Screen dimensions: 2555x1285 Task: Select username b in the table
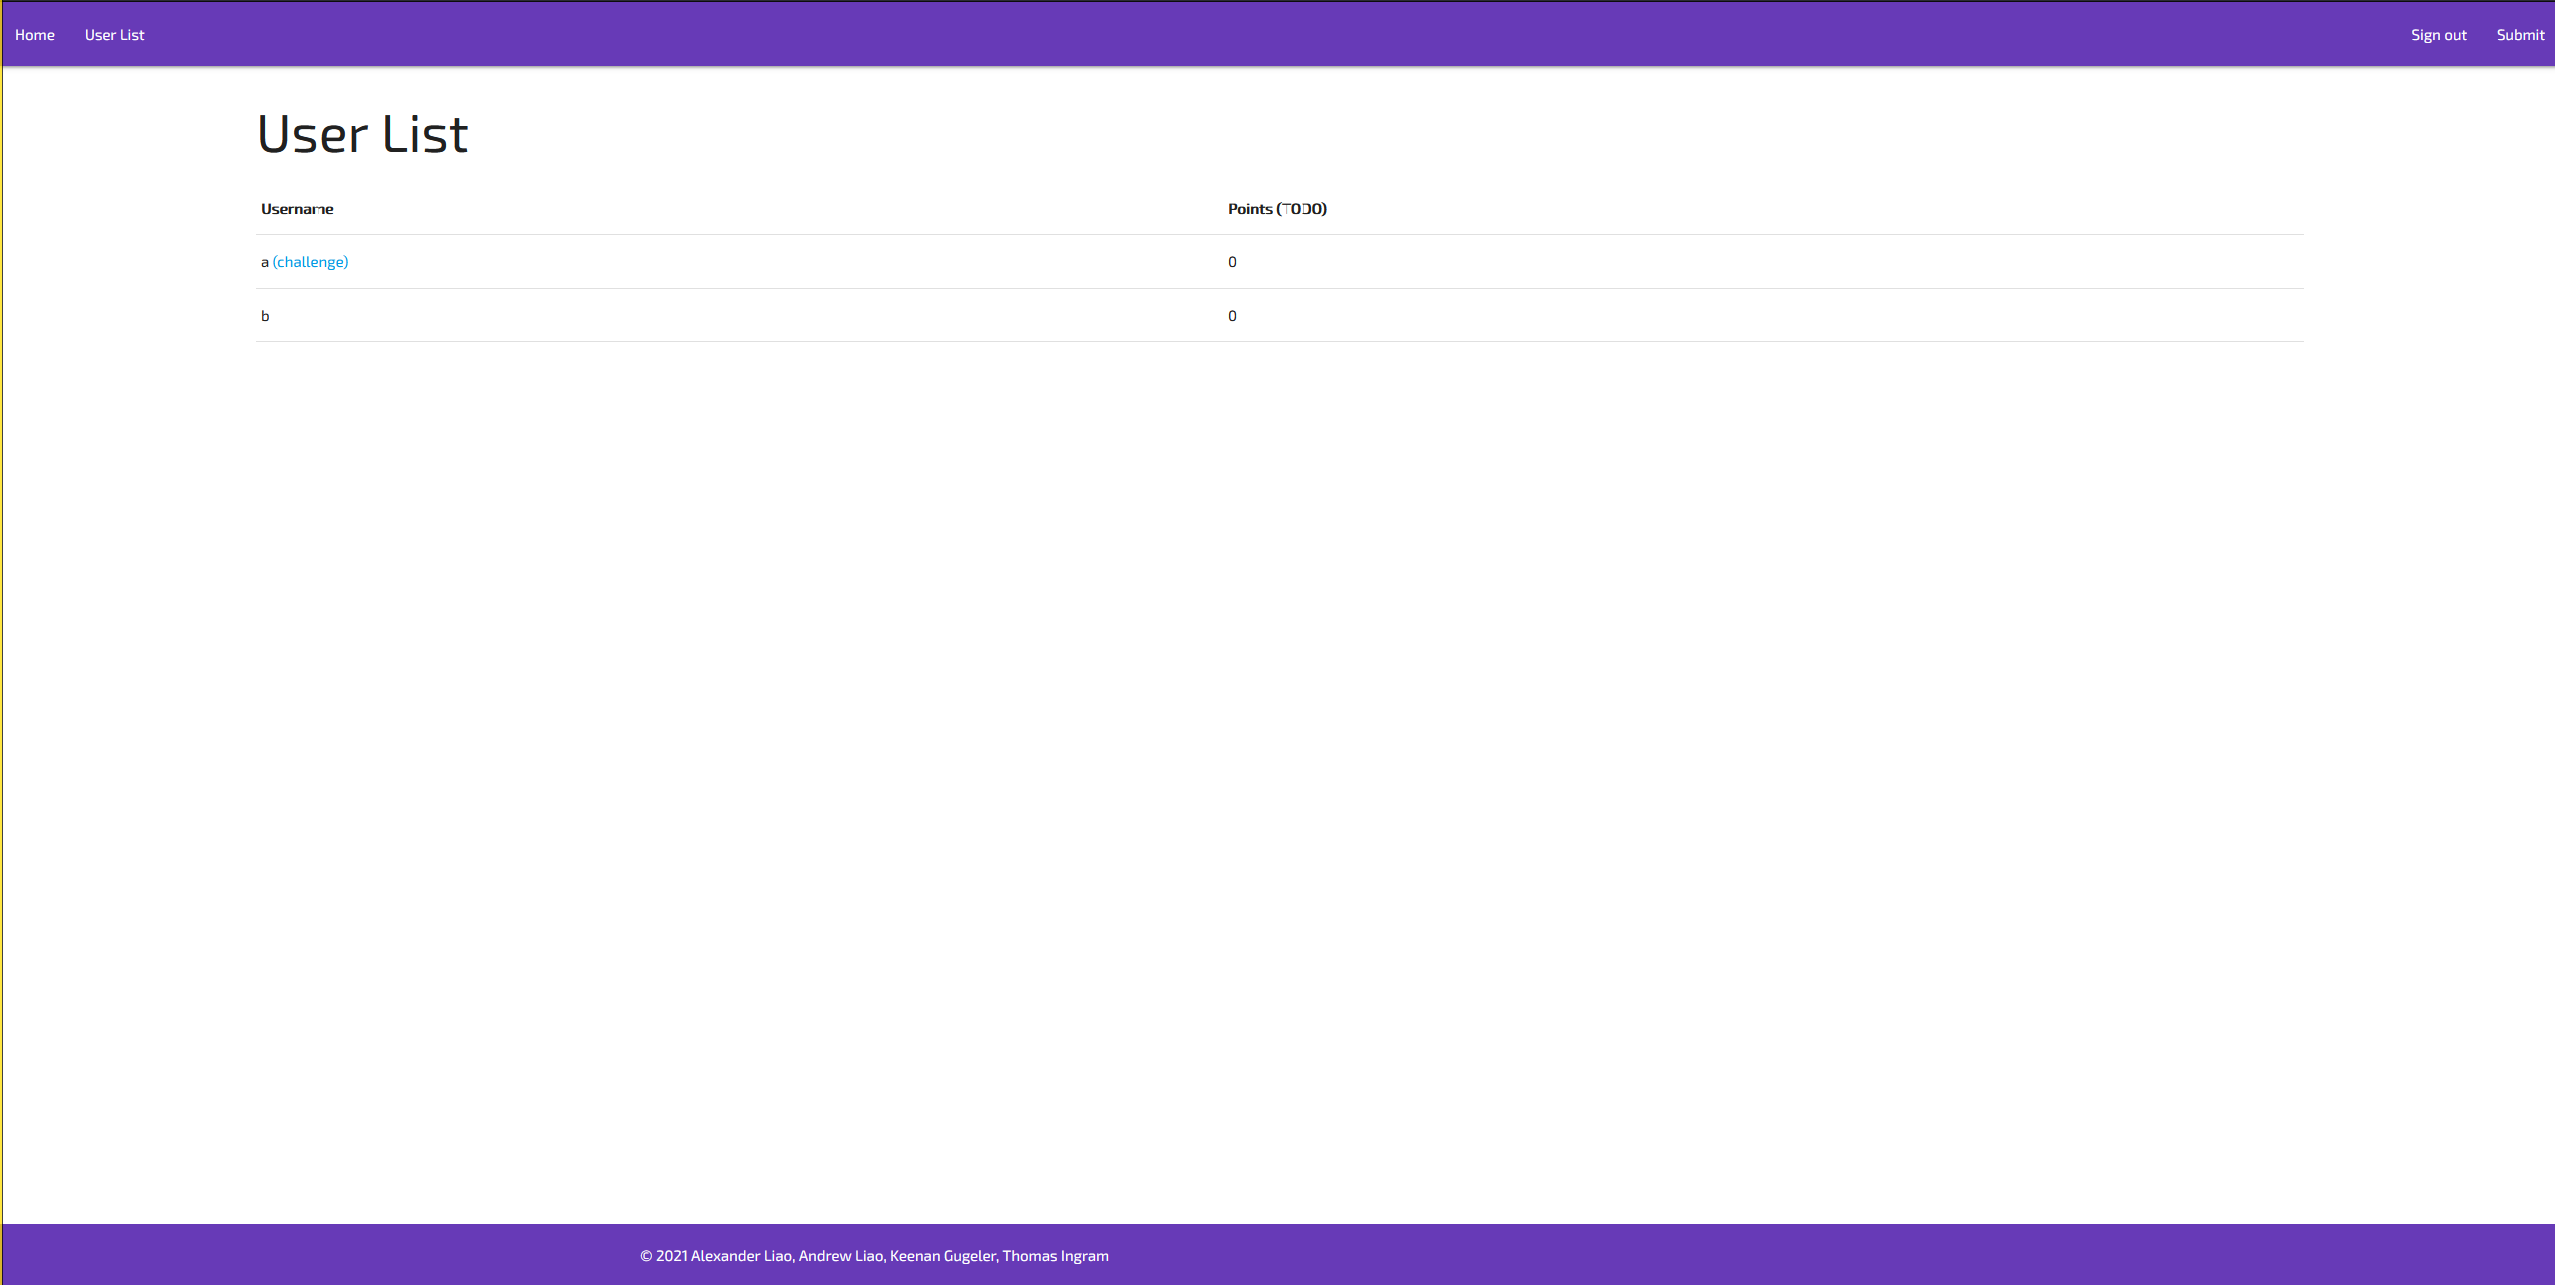point(265,316)
